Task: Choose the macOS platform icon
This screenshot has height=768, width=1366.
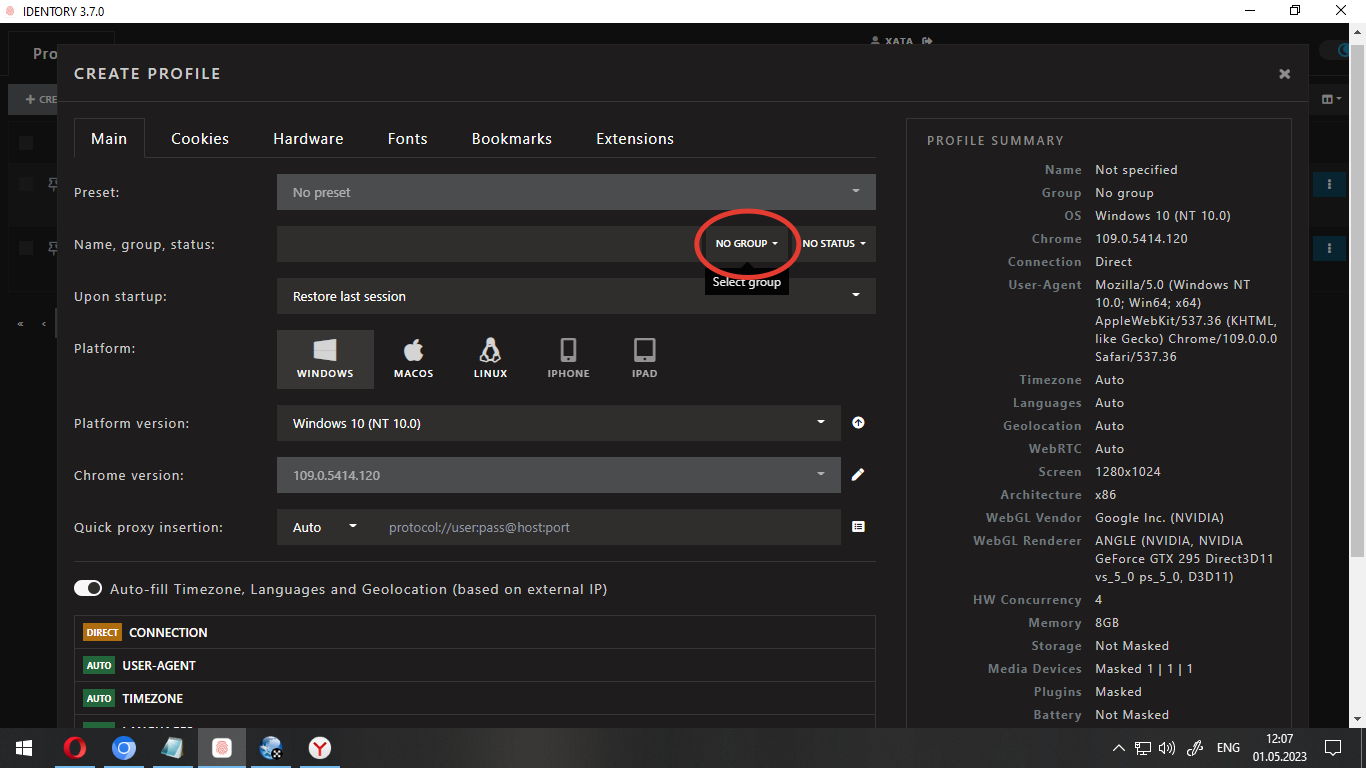Action: 413,359
